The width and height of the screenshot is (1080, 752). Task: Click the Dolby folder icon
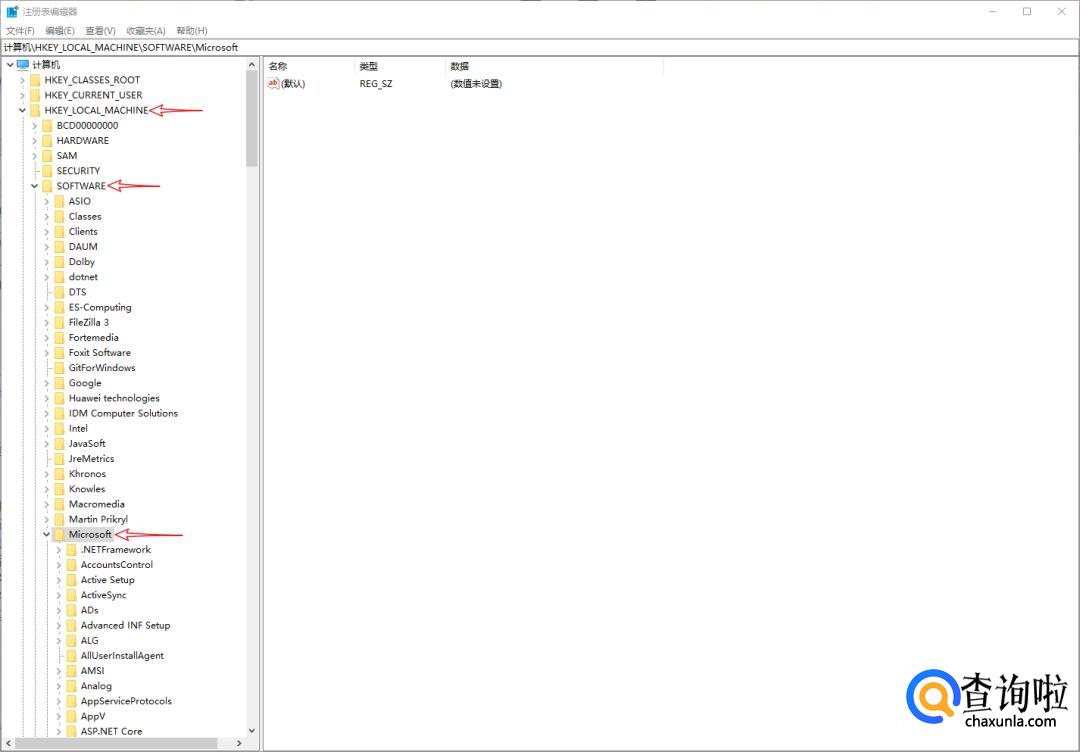pos(59,262)
